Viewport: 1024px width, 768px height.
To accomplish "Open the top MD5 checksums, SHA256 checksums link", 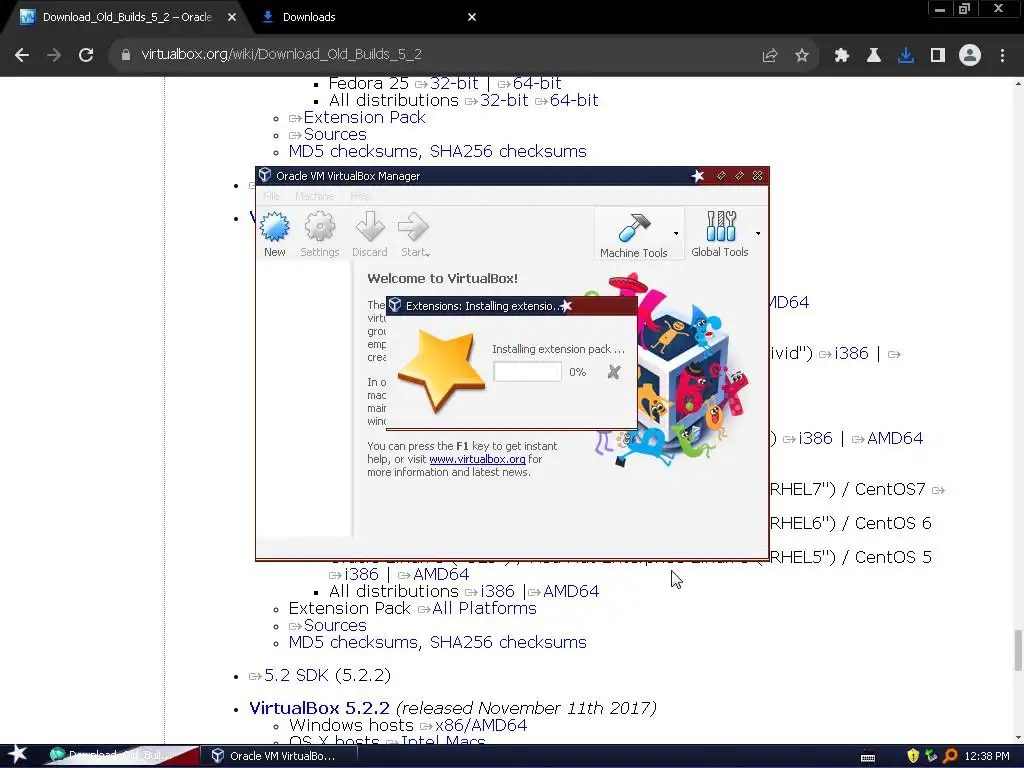I will point(438,152).
